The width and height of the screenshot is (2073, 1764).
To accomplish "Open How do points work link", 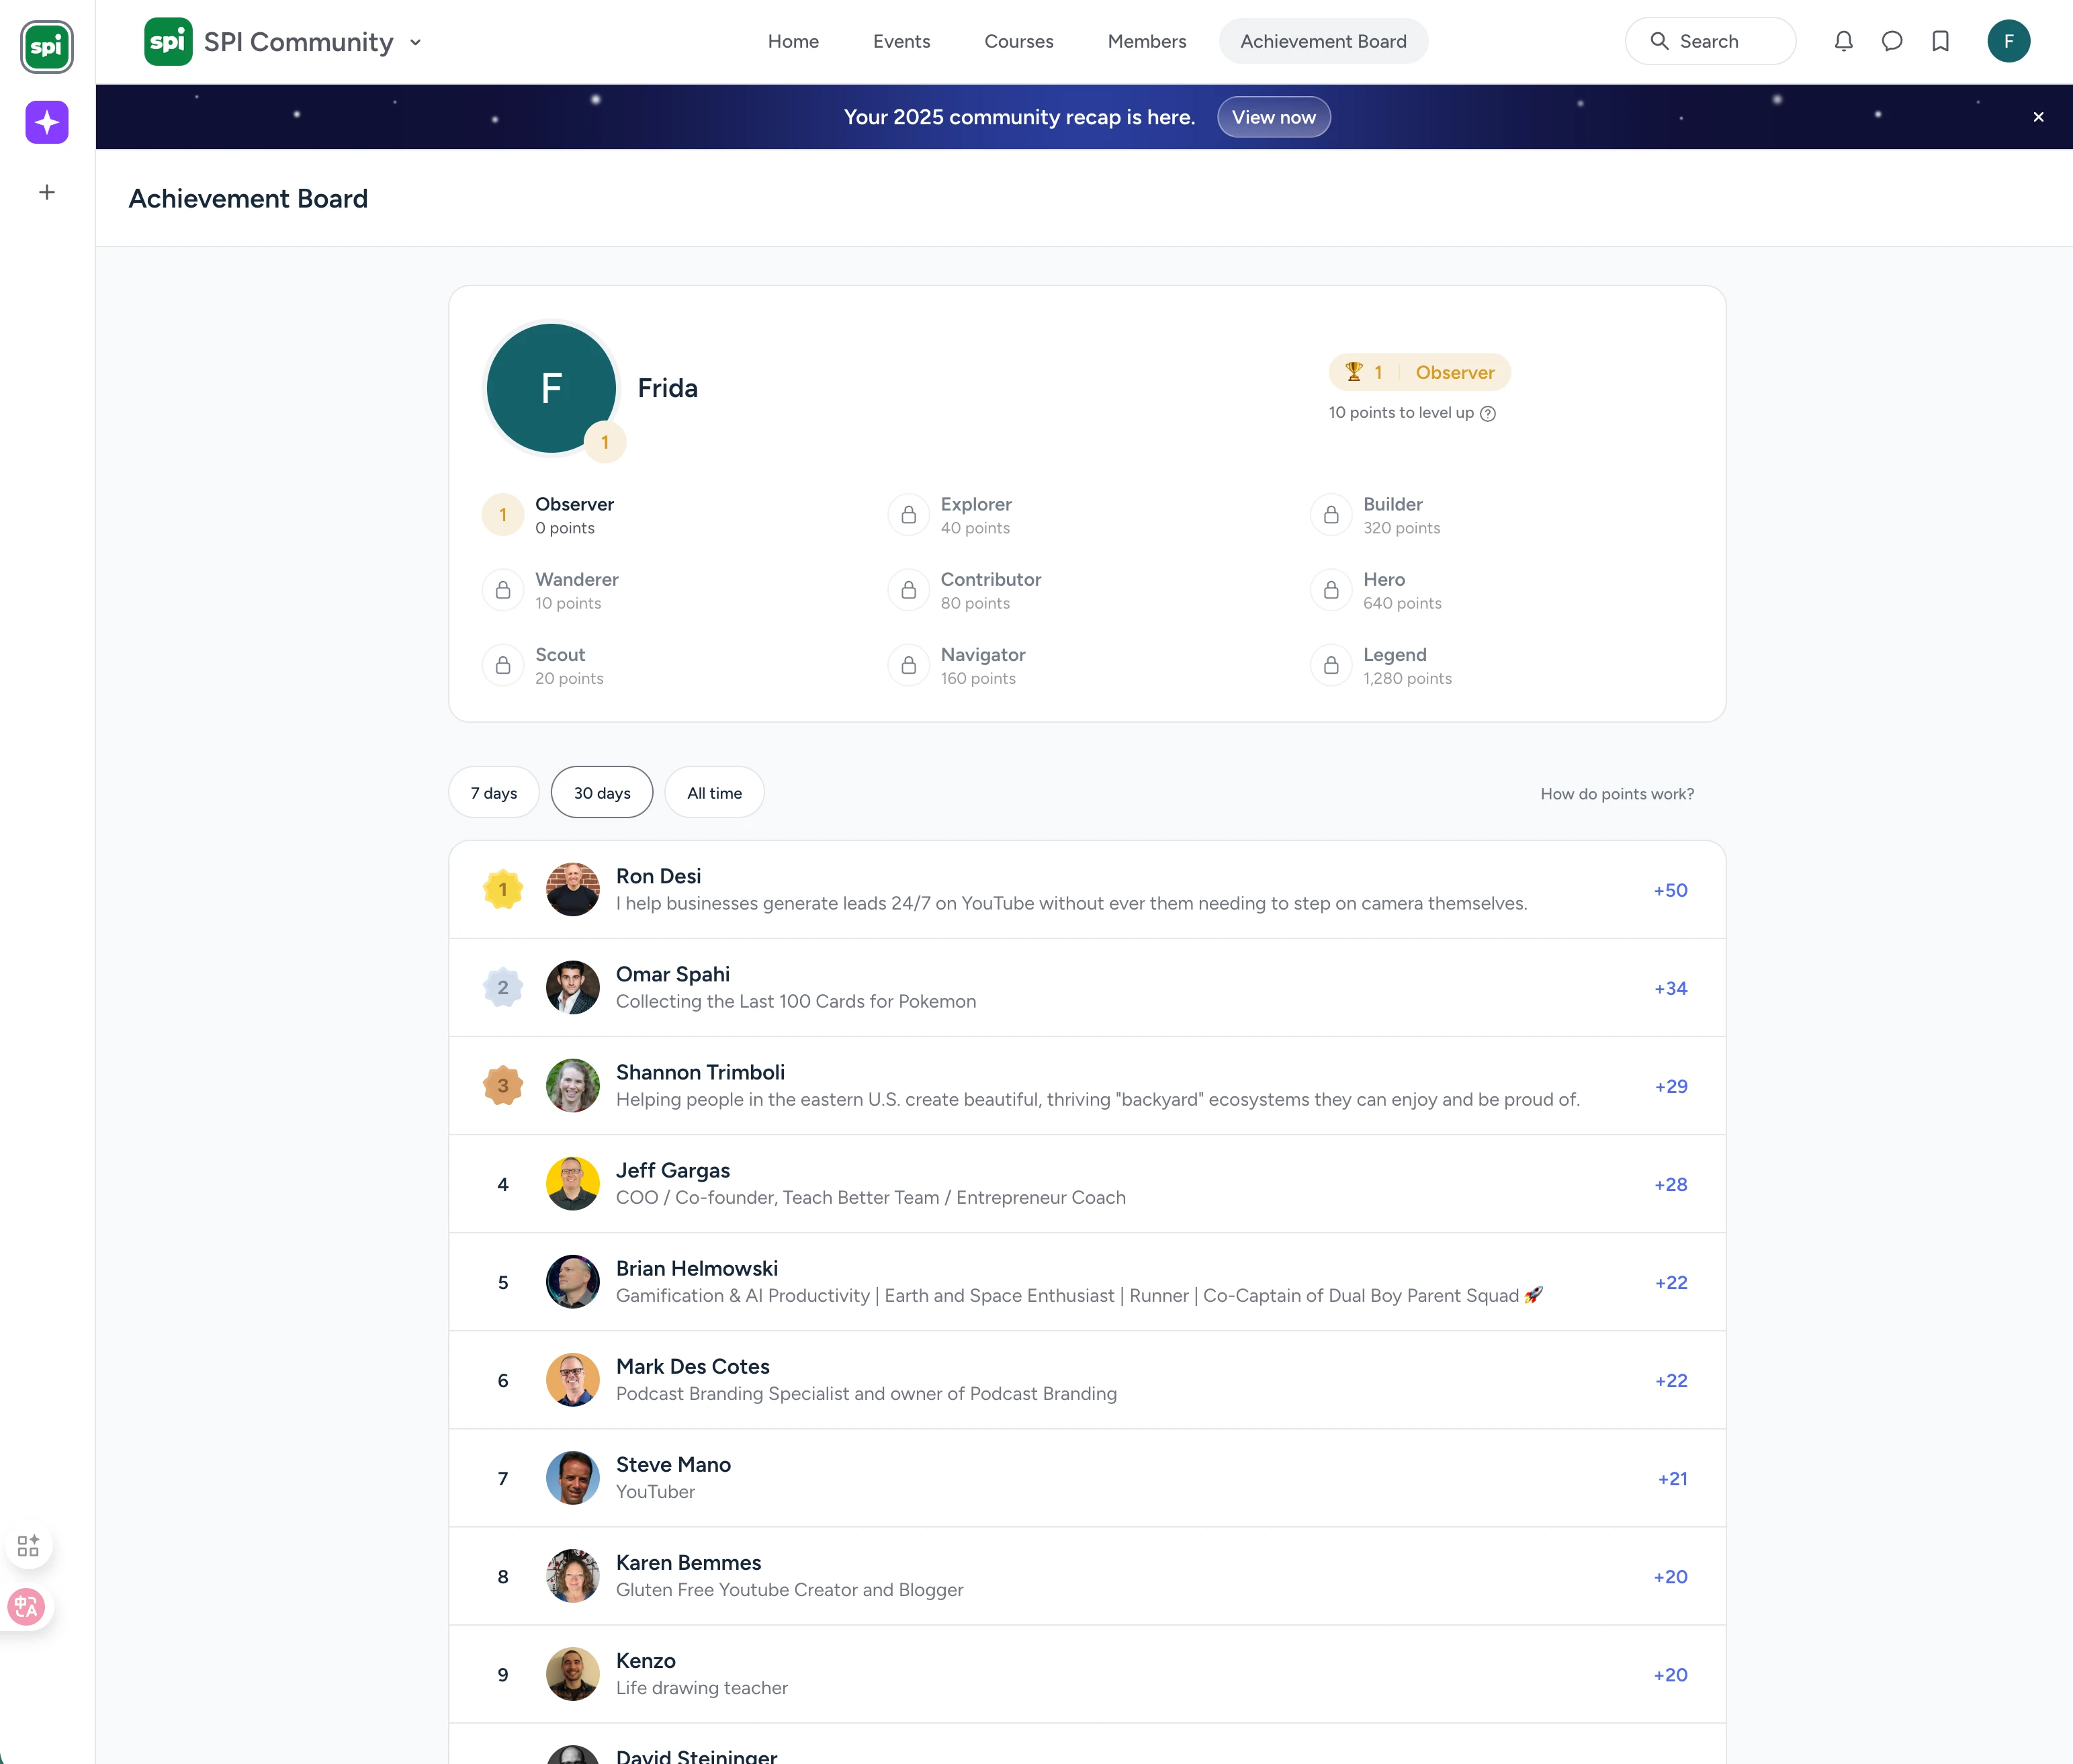I will (1616, 794).
